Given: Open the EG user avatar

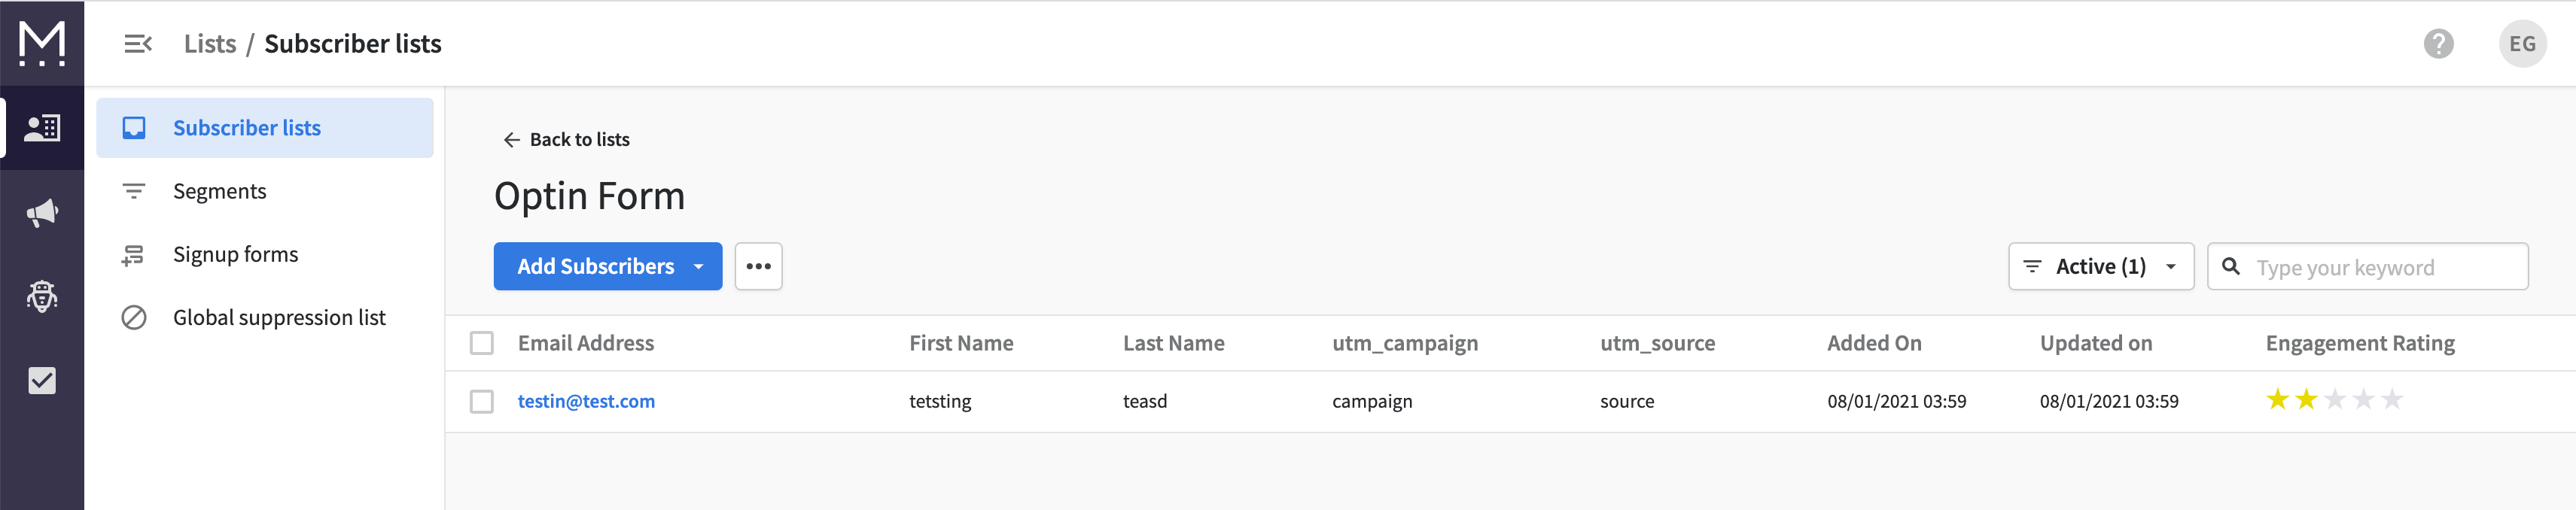Looking at the screenshot, I should click(x=2521, y=44).
